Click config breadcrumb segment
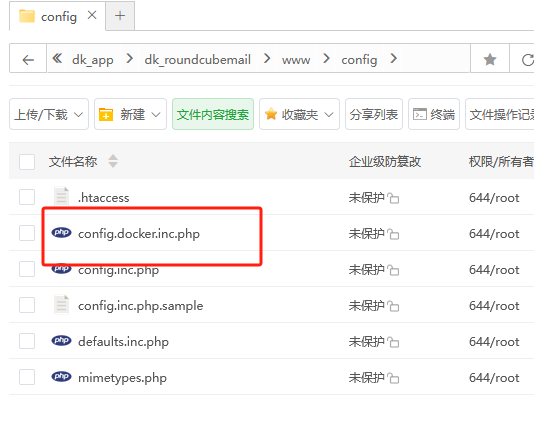Viewport: 534px width, 443px height. click(359, 60)
